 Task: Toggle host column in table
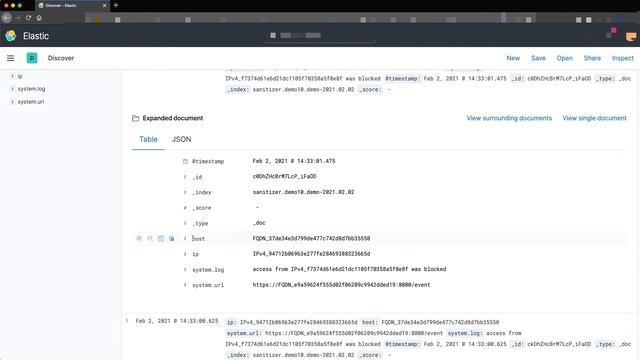click(x=161, y=238)
